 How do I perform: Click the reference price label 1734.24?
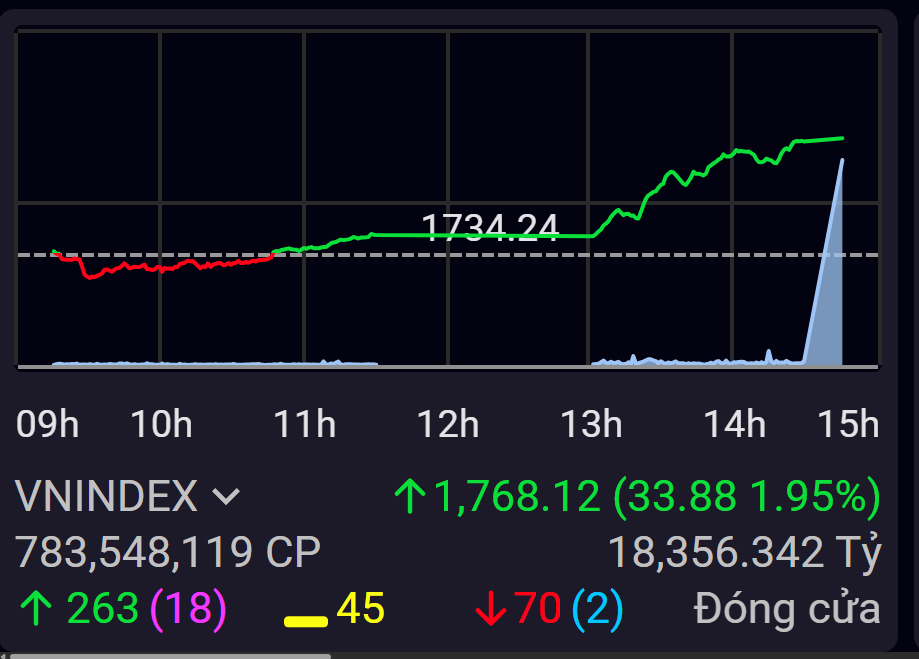[x=490, y=227]
